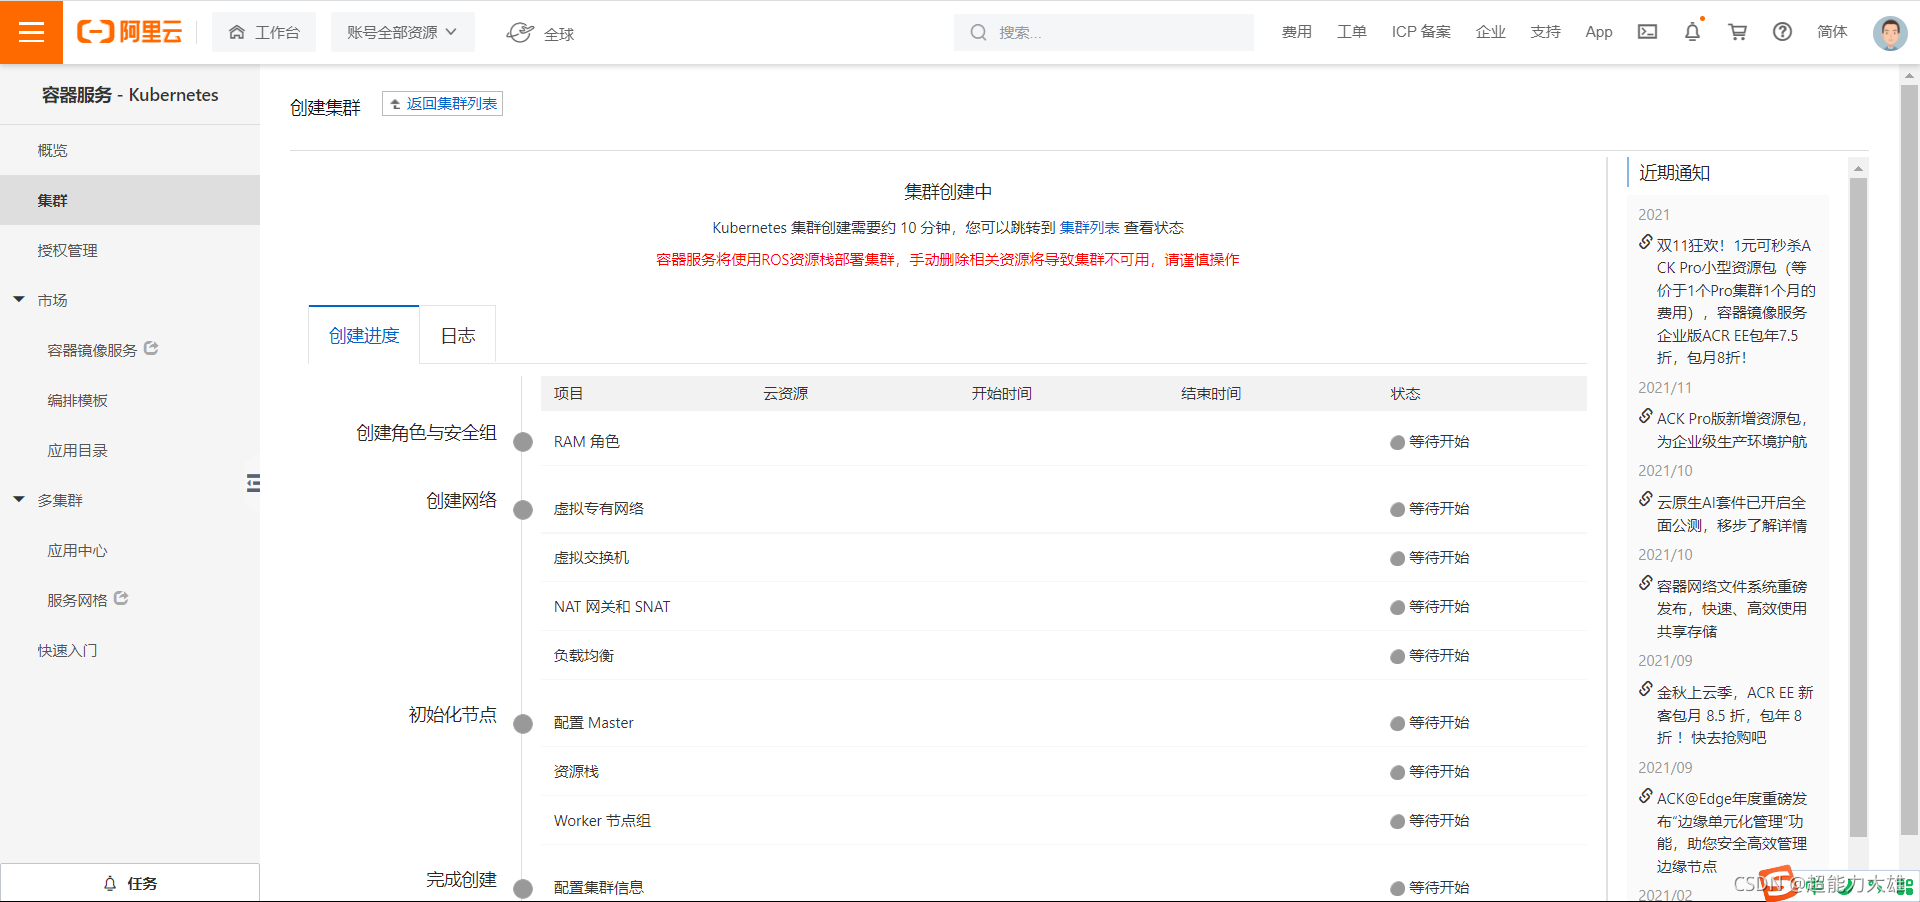Open 授权管理 in sidebar

click(x=67, y=250)
